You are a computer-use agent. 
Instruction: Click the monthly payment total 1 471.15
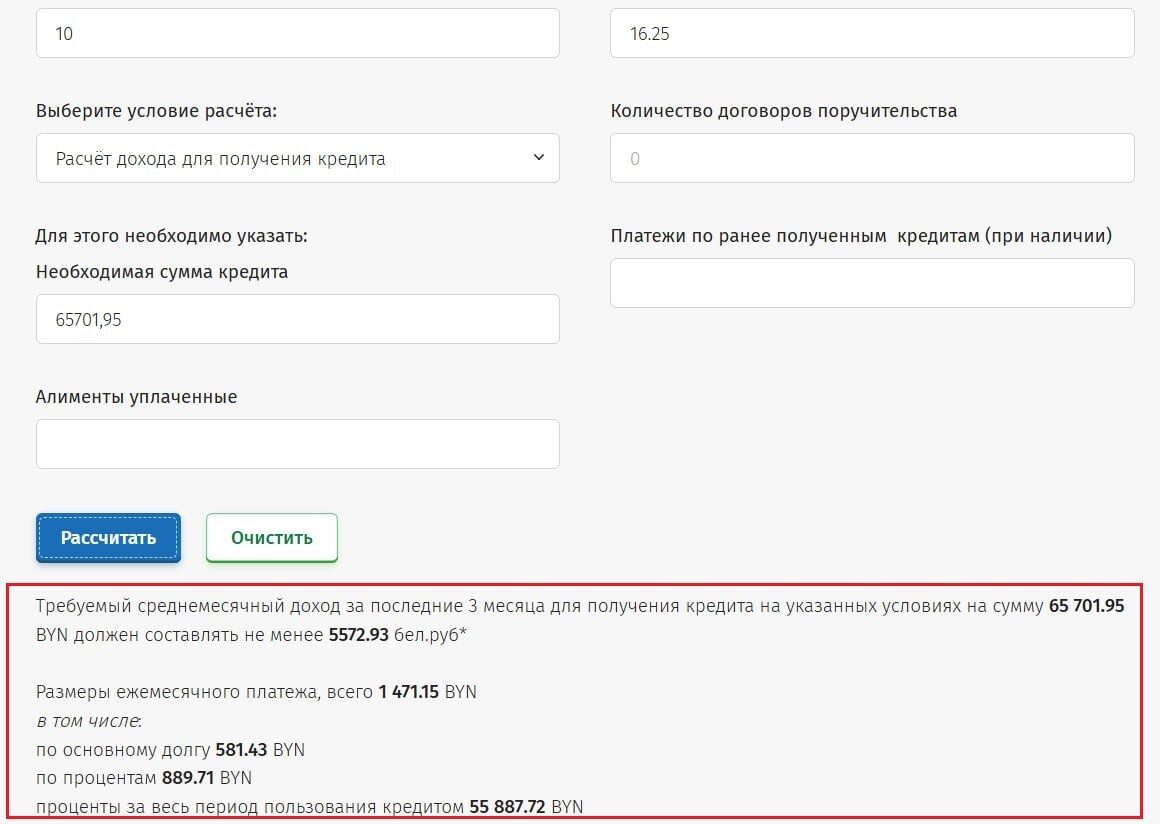point(409,692)
